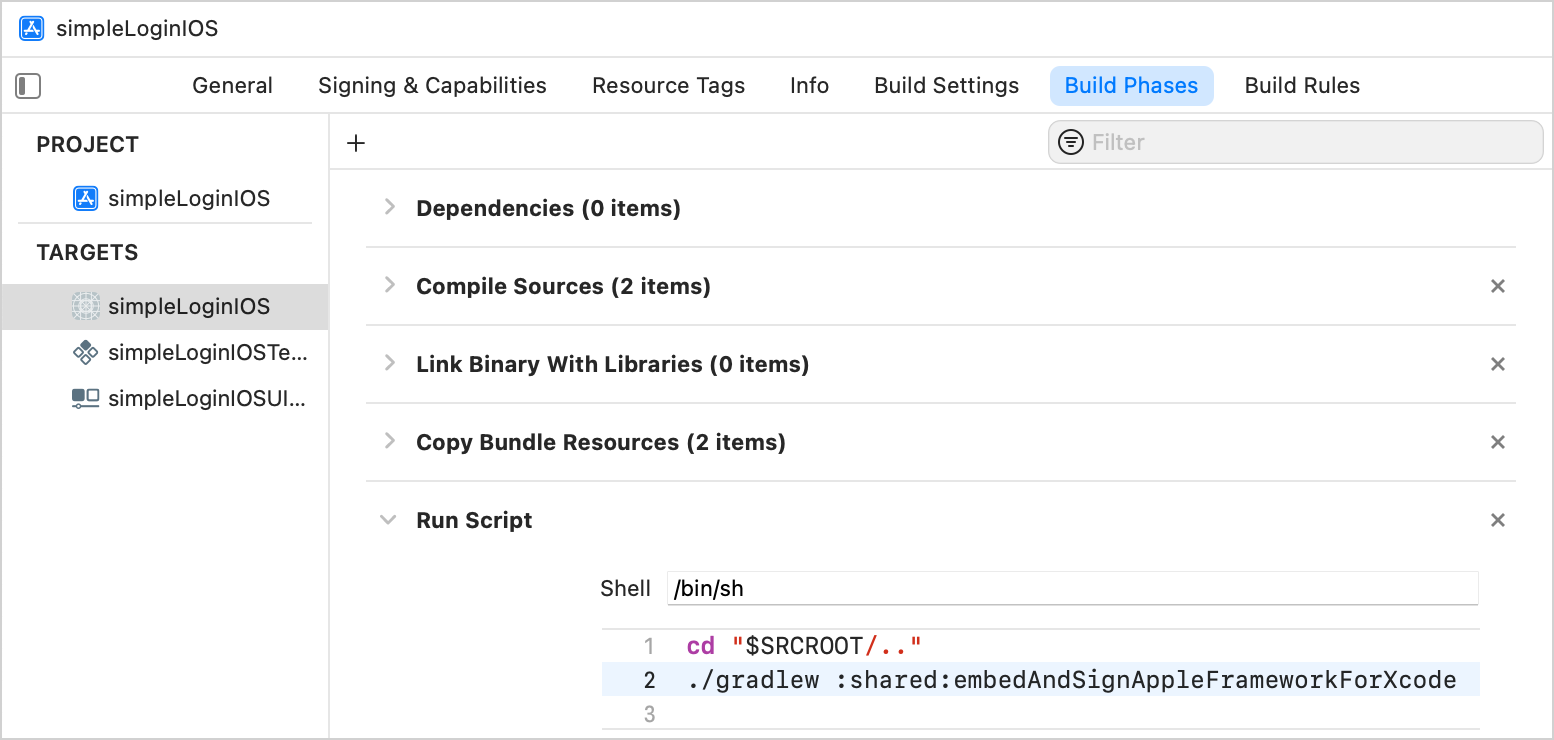Remove the Link Binary With Libraries phase
The height and width of the screenshot is (740, 1554).
coord(1497,364)
